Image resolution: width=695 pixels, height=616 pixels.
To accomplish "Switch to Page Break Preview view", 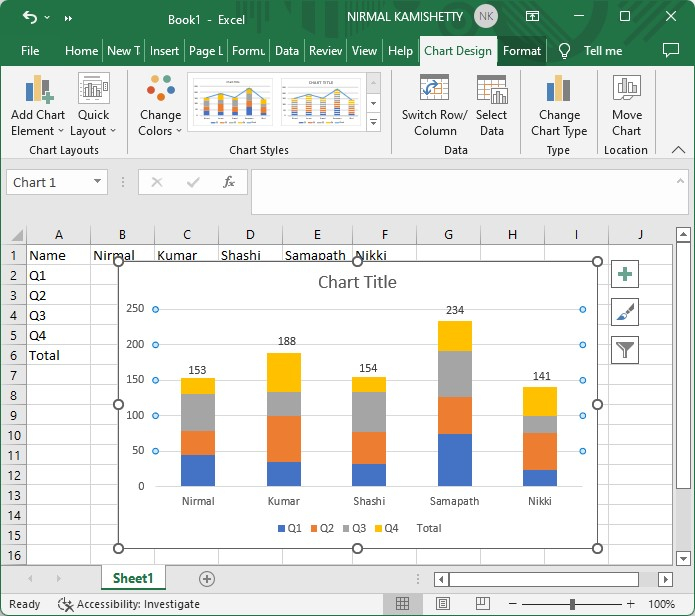I will (x=482, y=604).
